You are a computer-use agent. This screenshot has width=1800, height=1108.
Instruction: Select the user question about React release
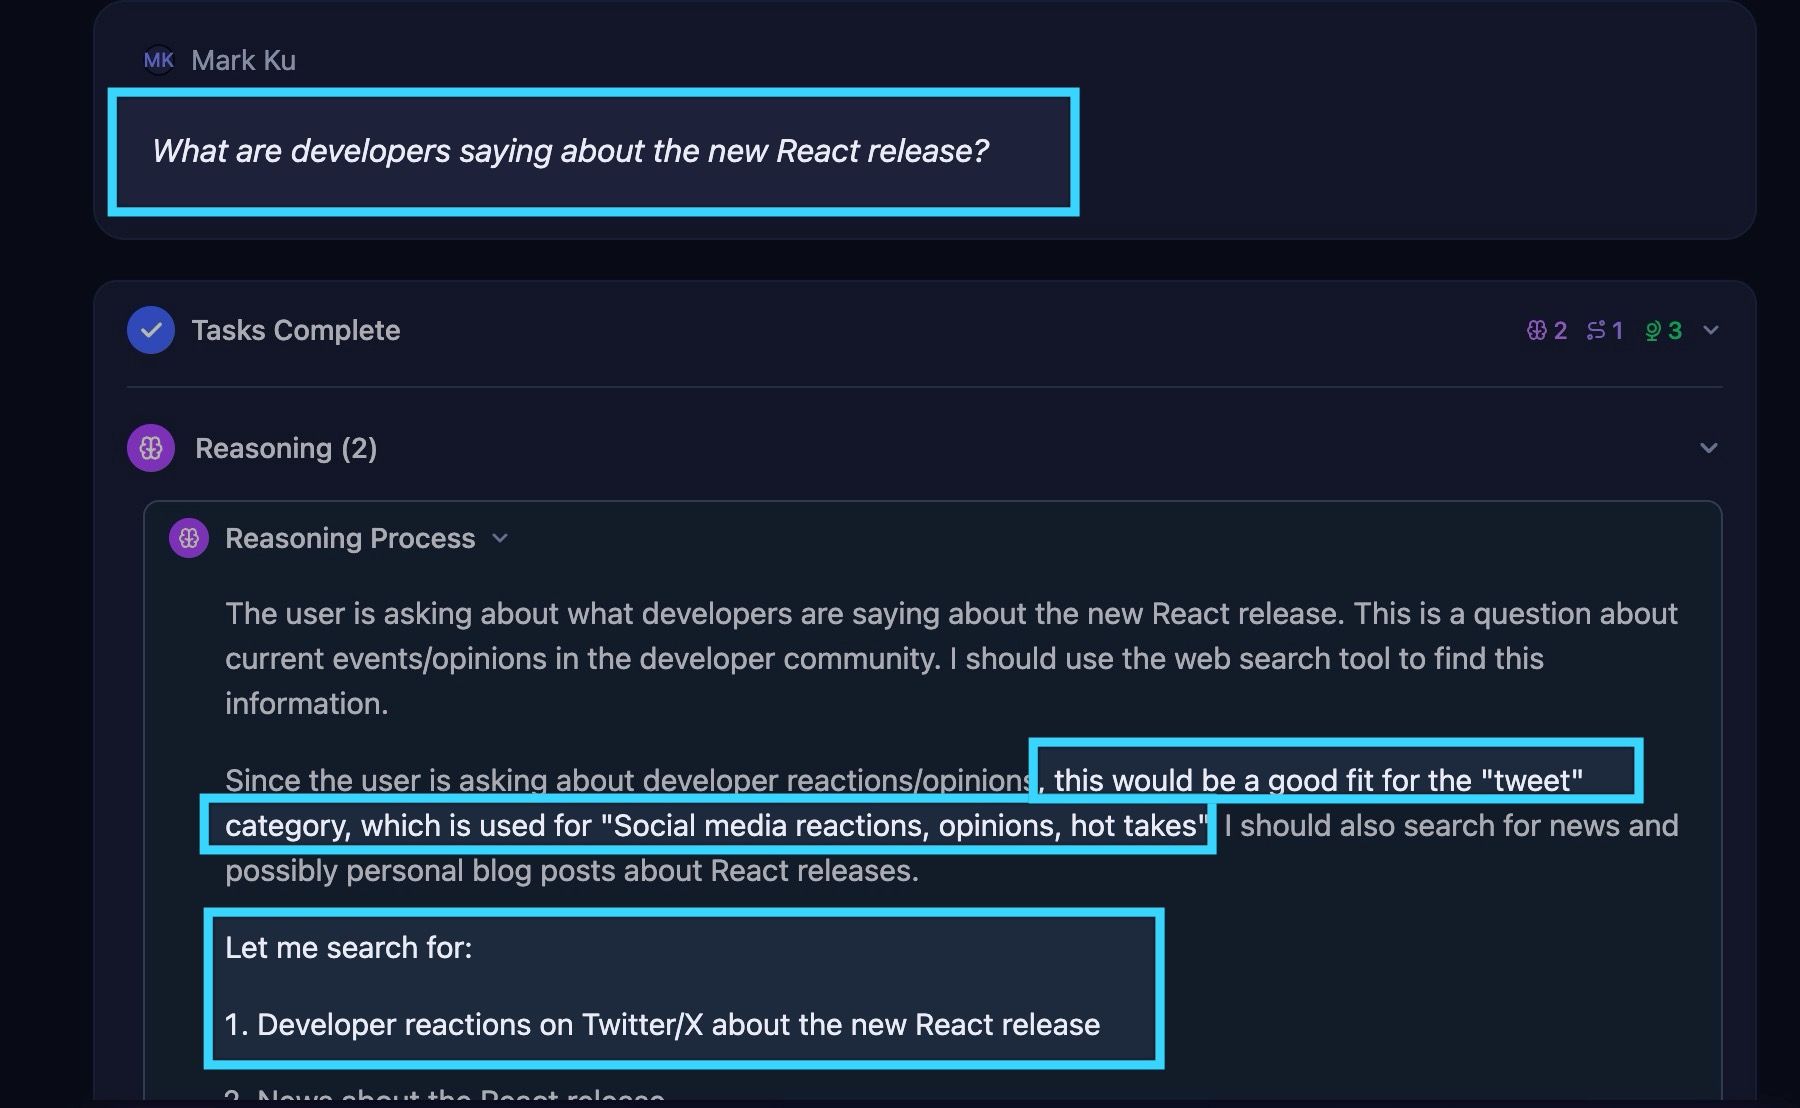pyautogui.click(x=570, y=151)
